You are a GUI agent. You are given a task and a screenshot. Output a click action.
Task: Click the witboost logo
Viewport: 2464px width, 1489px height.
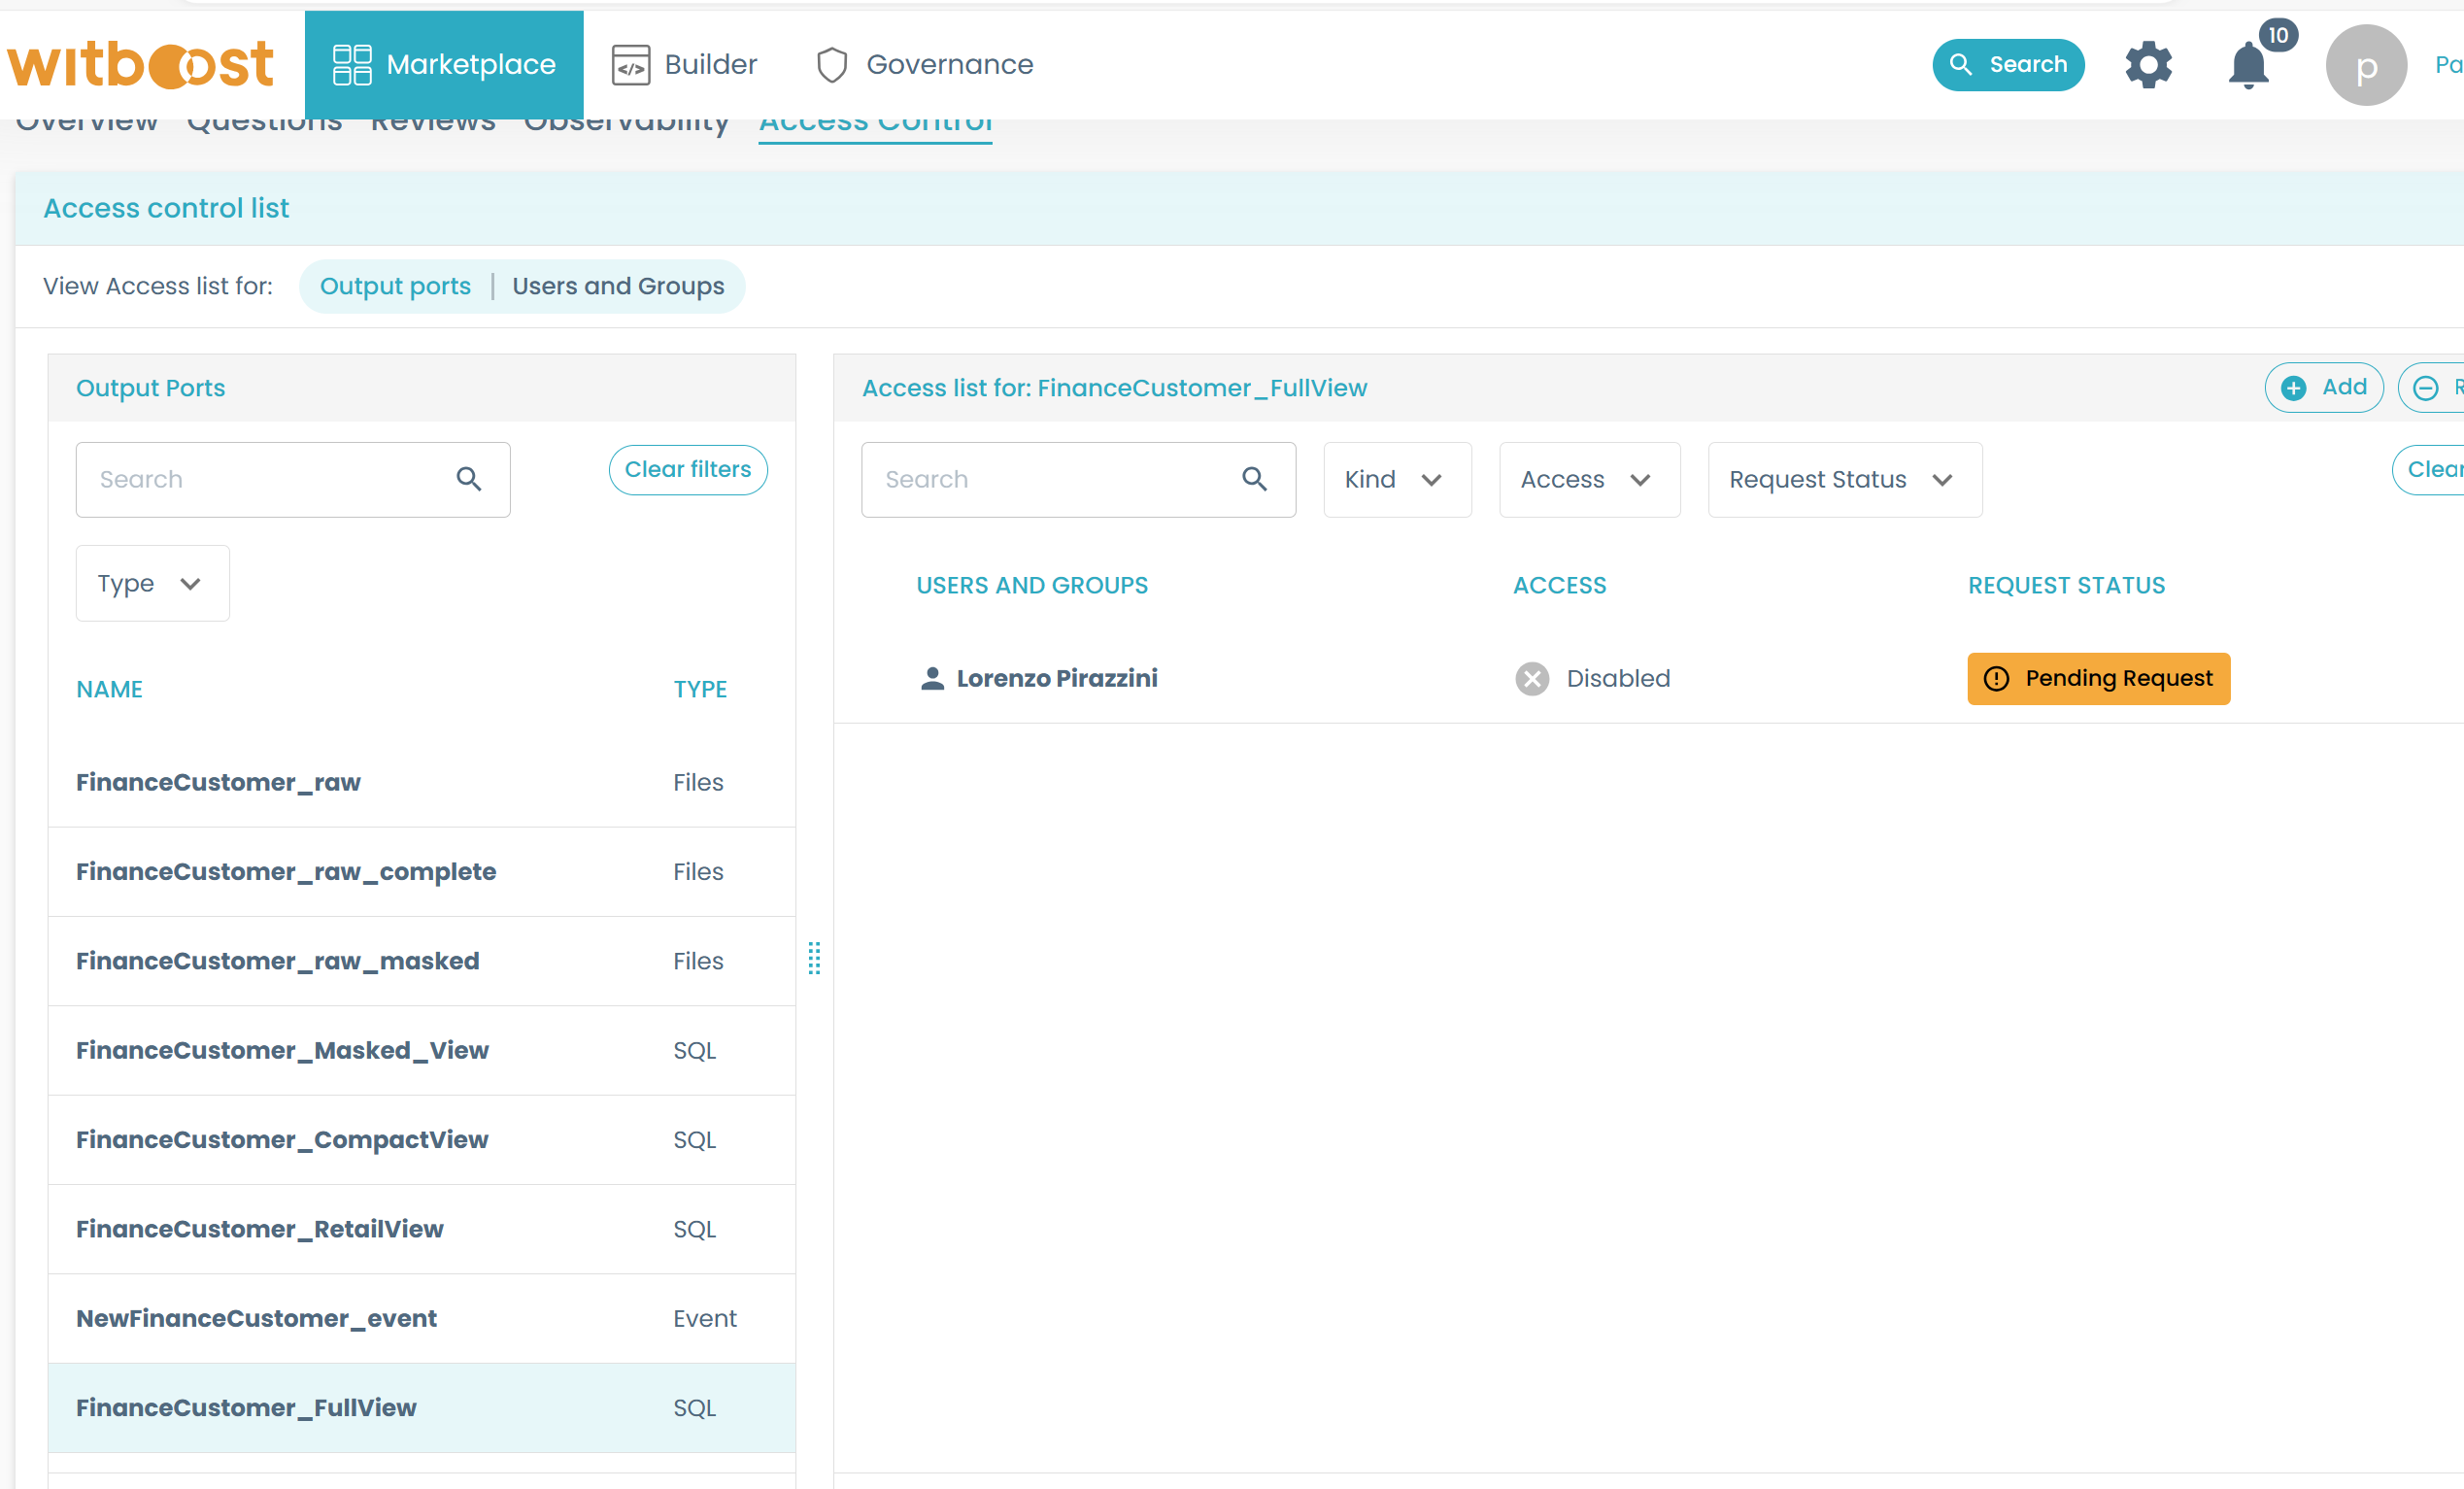[140, 65]
